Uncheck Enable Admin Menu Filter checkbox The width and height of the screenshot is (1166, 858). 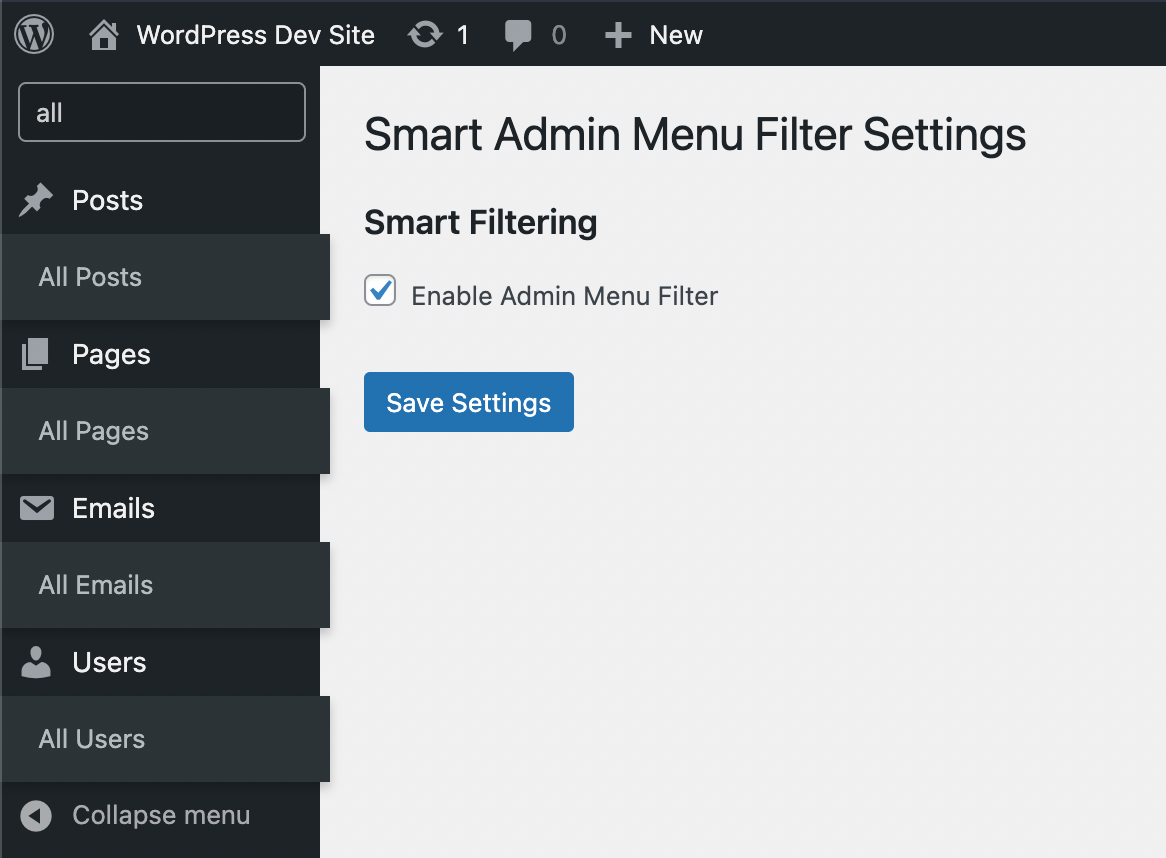(380, 290)
